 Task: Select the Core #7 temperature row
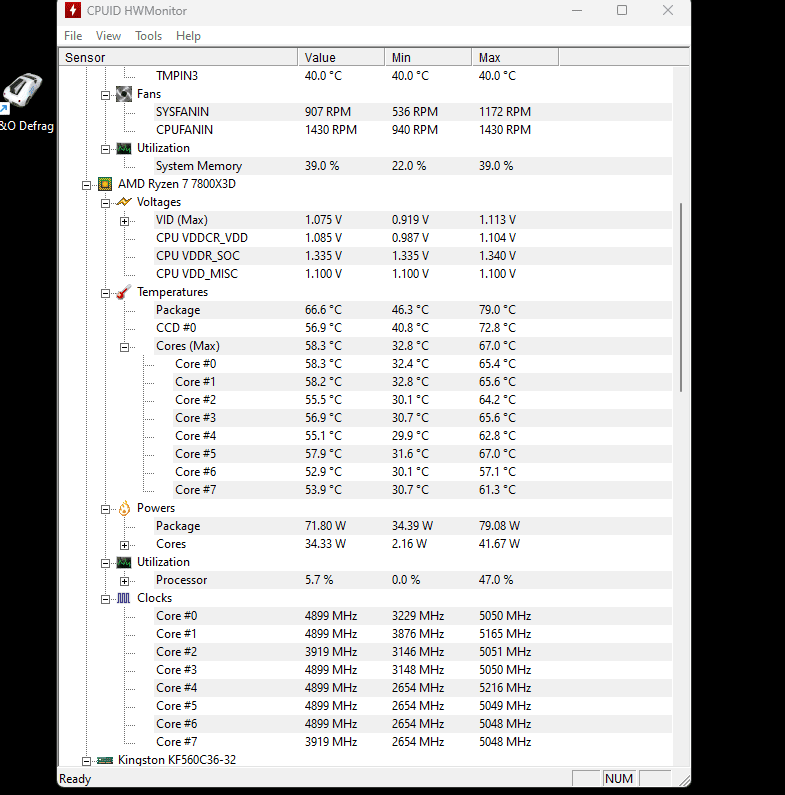[422, 490]
